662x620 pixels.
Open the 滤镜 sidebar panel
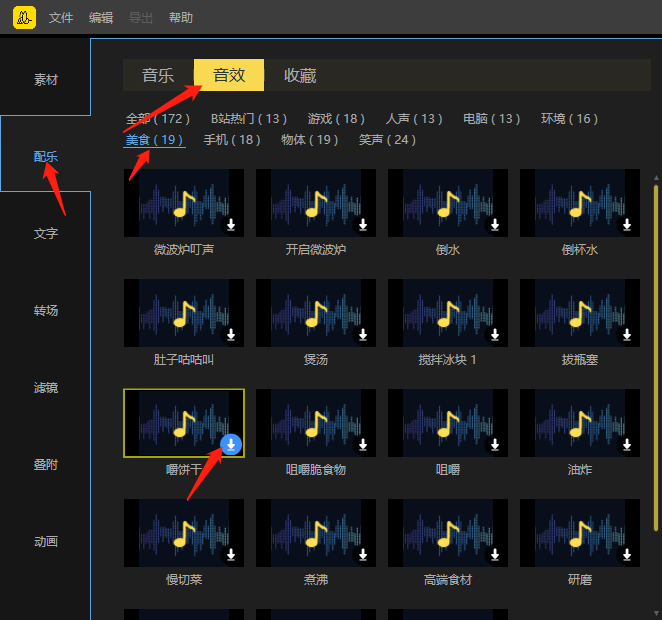pos(46,387)
